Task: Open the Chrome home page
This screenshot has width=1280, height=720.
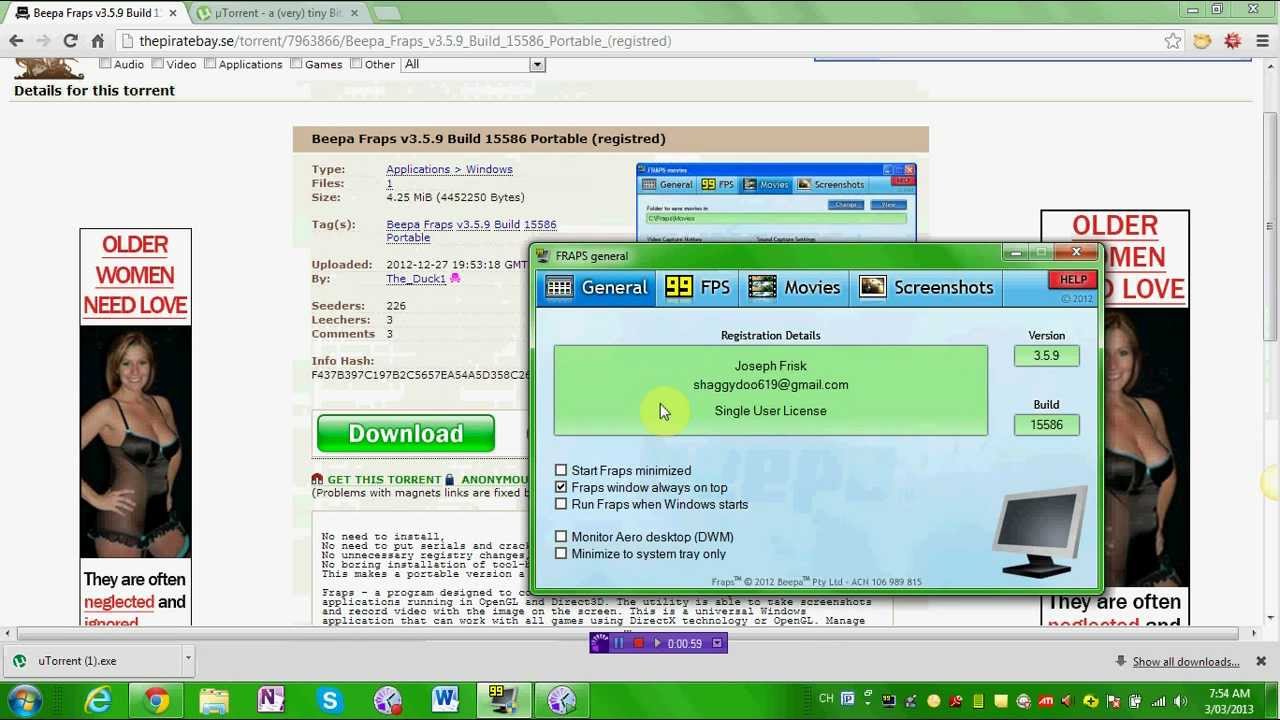Action: pyautogui.click(x=97, y=41)
